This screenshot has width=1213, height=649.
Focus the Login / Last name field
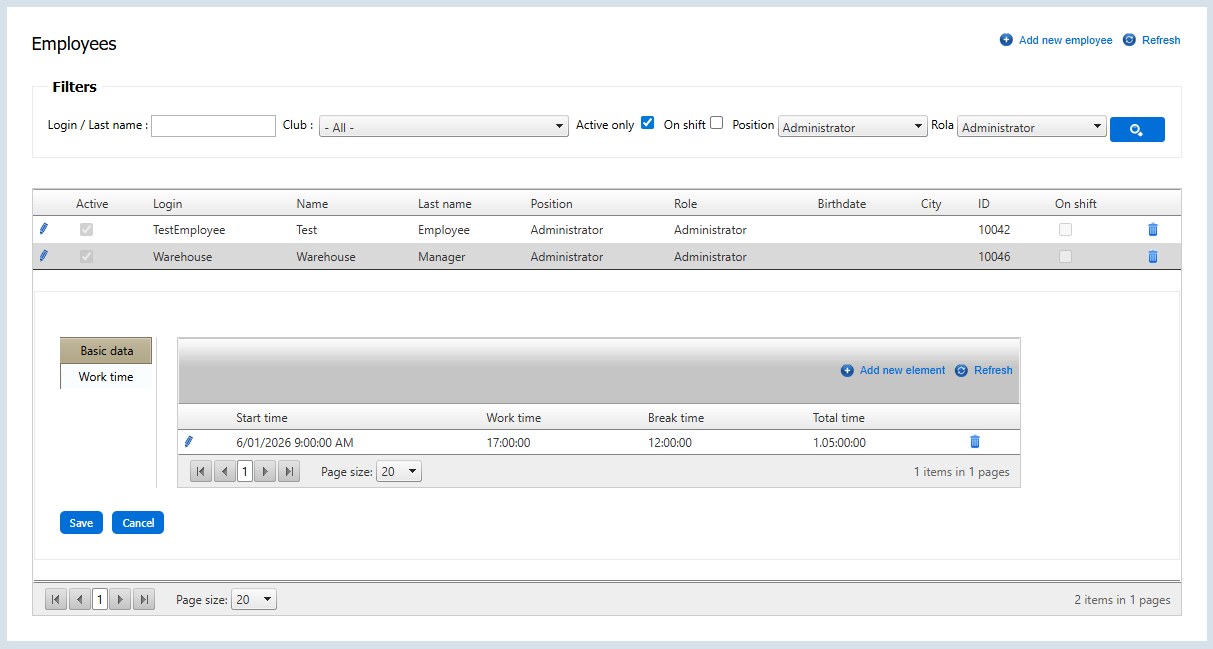pos(213,126)
